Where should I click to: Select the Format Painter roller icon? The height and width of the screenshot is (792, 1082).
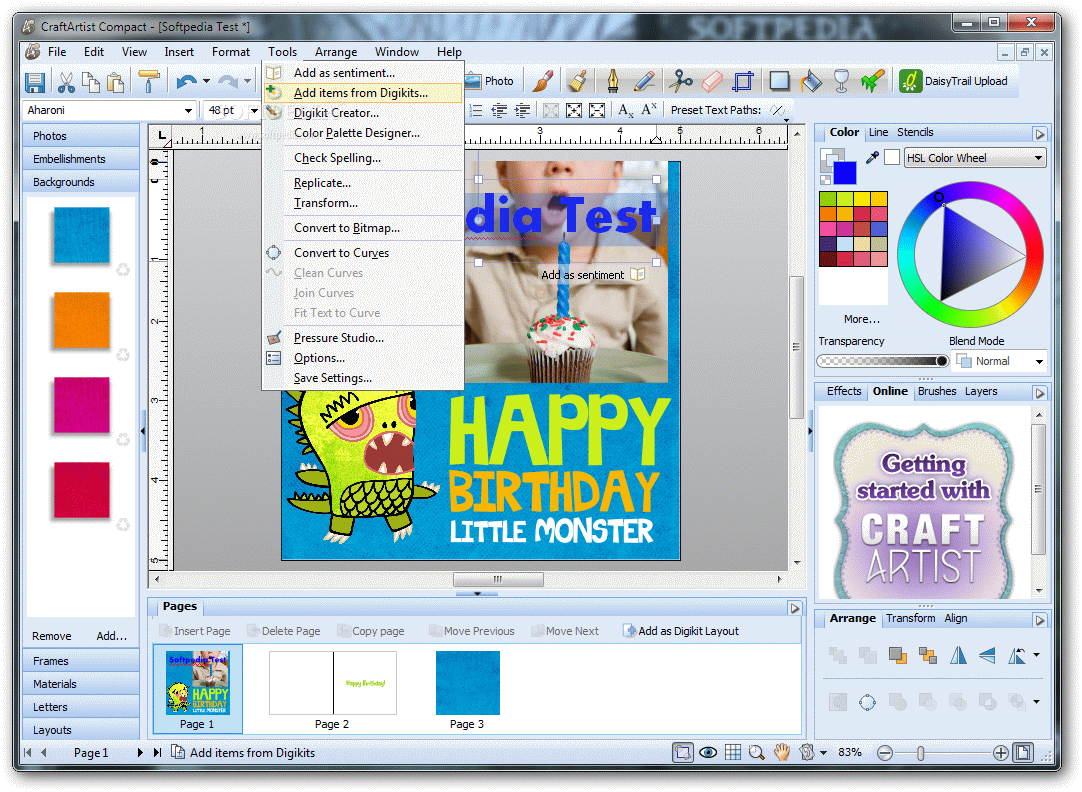(148, 81)
